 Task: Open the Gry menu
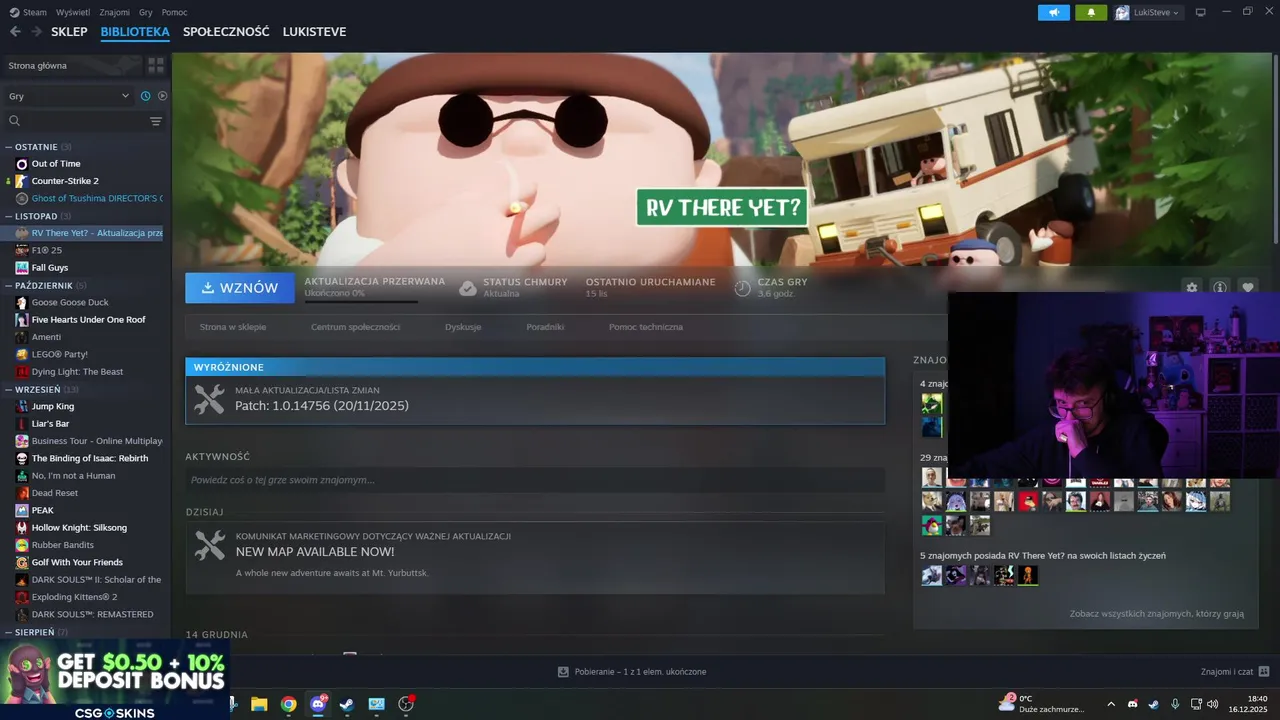pyautogui.click(x=146, y=12)
